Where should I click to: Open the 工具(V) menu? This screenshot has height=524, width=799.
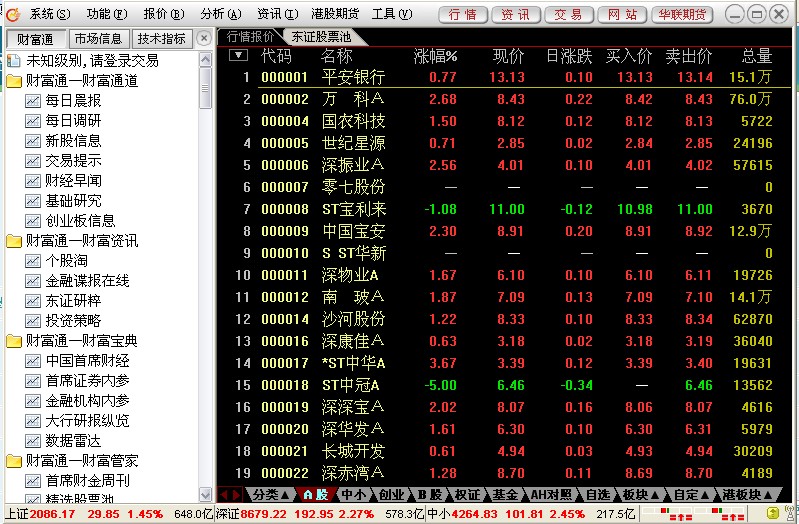click(392, 14)
